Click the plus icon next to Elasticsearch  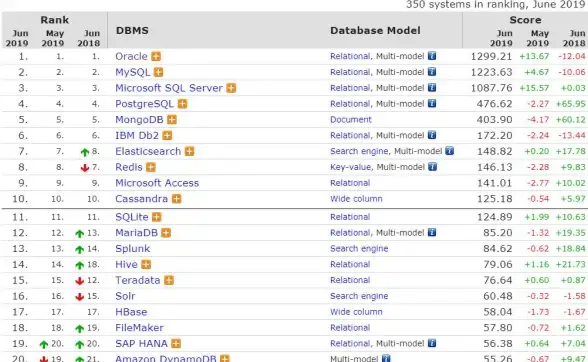click(190, 152)
